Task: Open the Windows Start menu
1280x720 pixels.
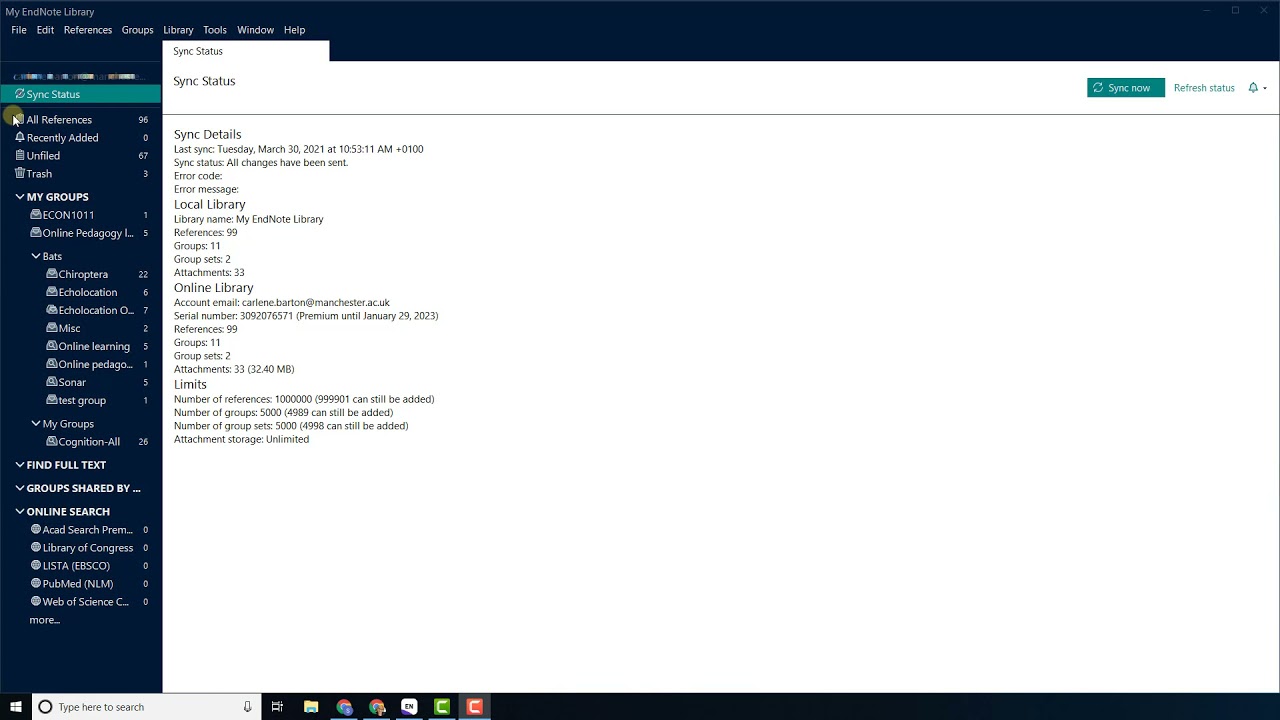Action: click(16, 707)
